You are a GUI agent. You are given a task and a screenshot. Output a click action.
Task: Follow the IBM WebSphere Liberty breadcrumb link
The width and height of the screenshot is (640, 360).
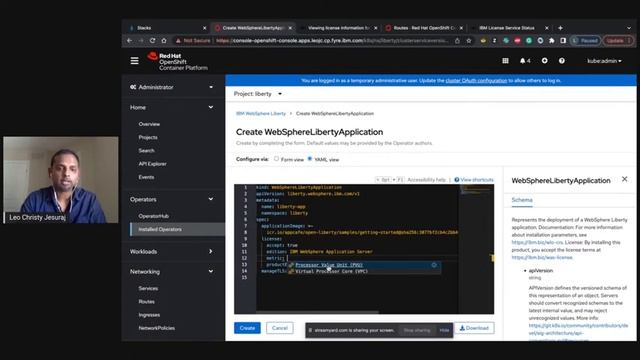[x=261, y=113]
